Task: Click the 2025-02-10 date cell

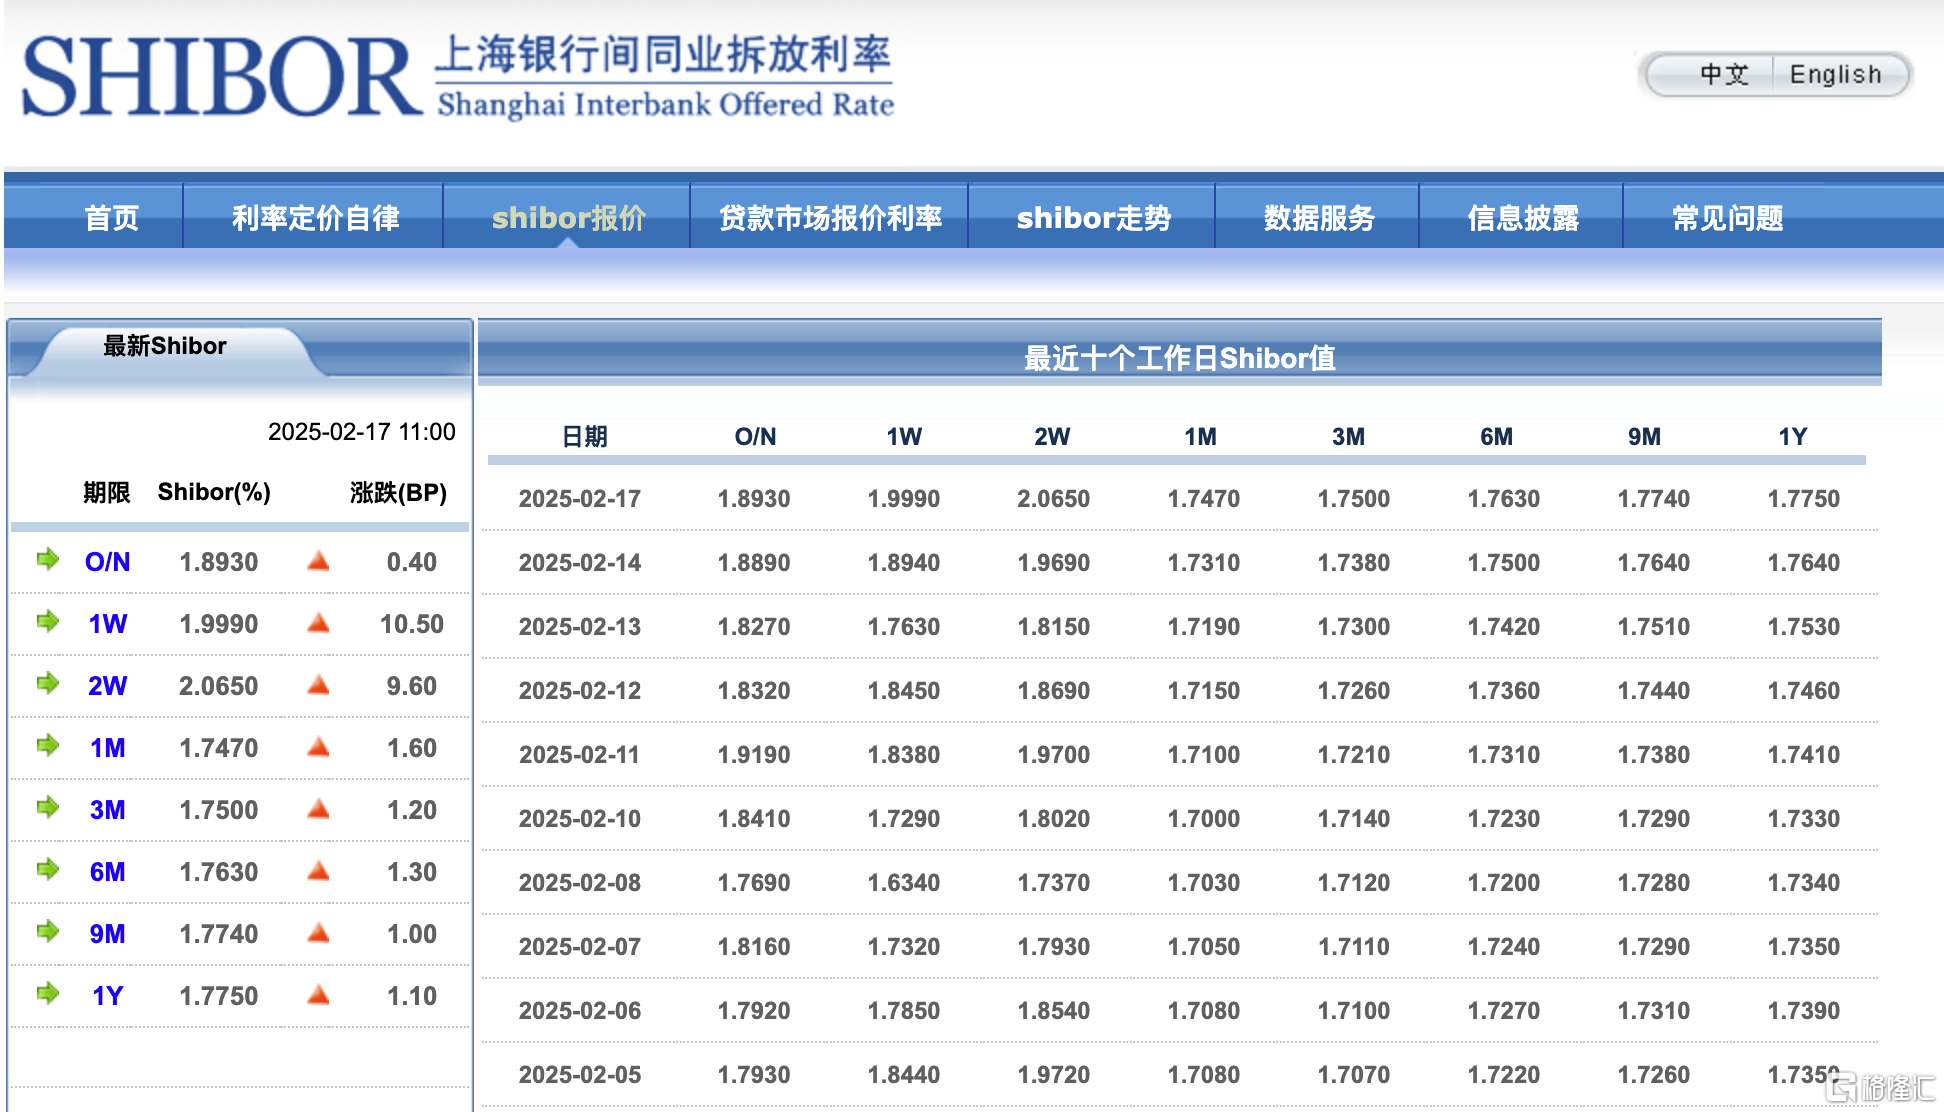Action: pyautogui.click(x=580, y=819)
